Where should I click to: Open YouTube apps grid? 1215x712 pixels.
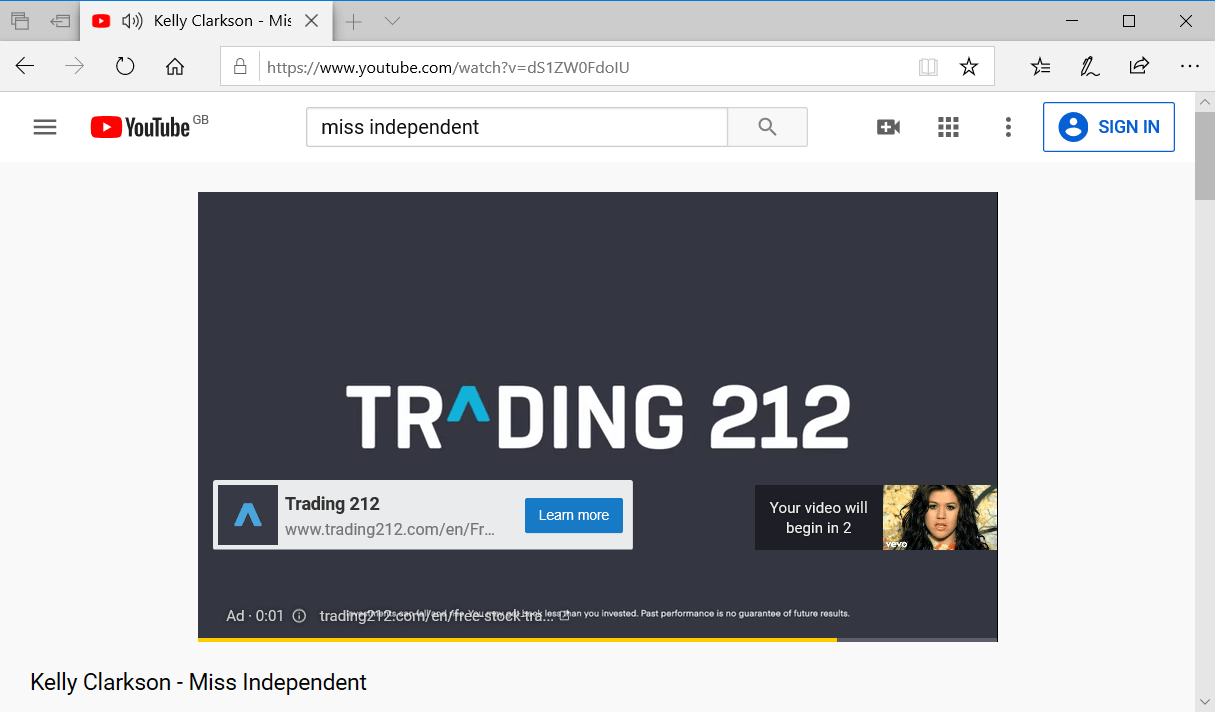948,127
